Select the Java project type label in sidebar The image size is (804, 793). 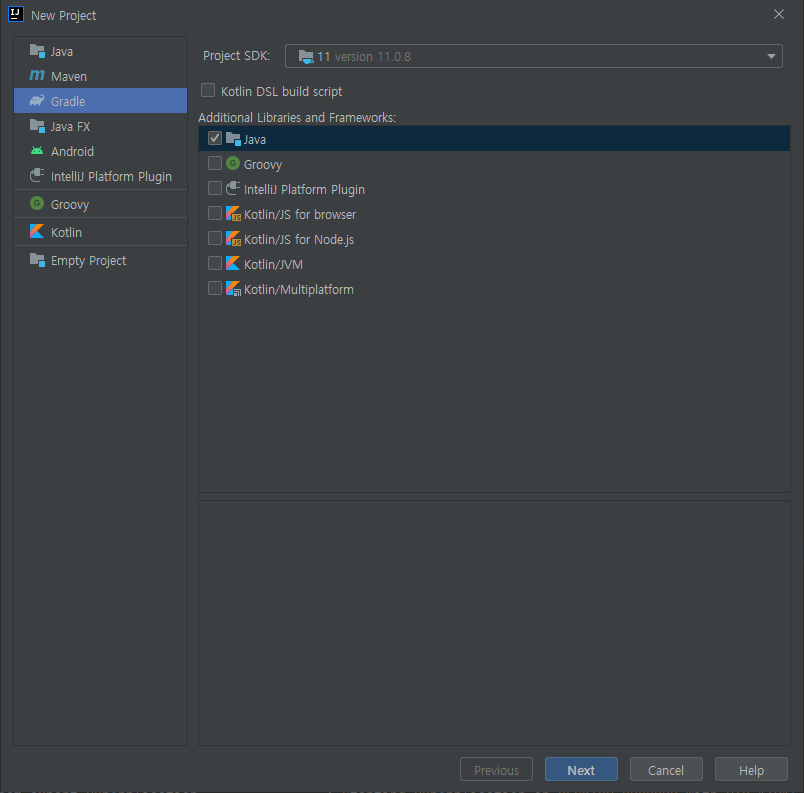click(x=62, y=52)
